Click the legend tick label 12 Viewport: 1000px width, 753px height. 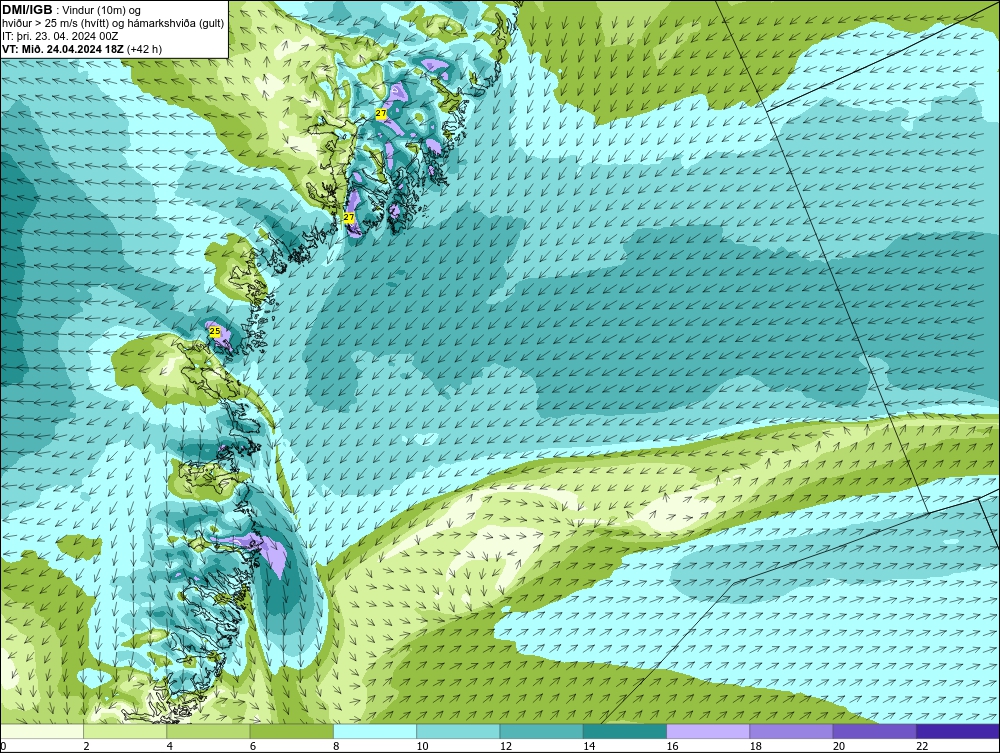(x=506, y=746)
